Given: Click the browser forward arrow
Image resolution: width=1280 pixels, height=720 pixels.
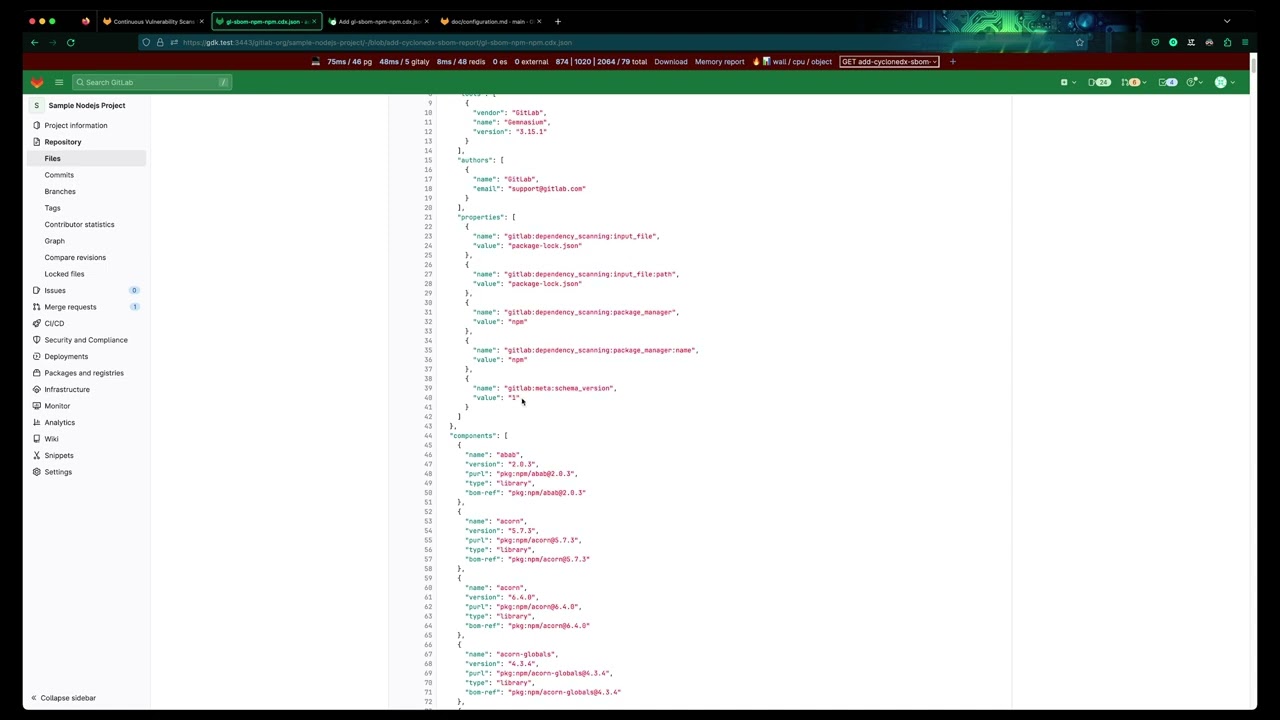Looking at the screenshot, I should point(52,42).
